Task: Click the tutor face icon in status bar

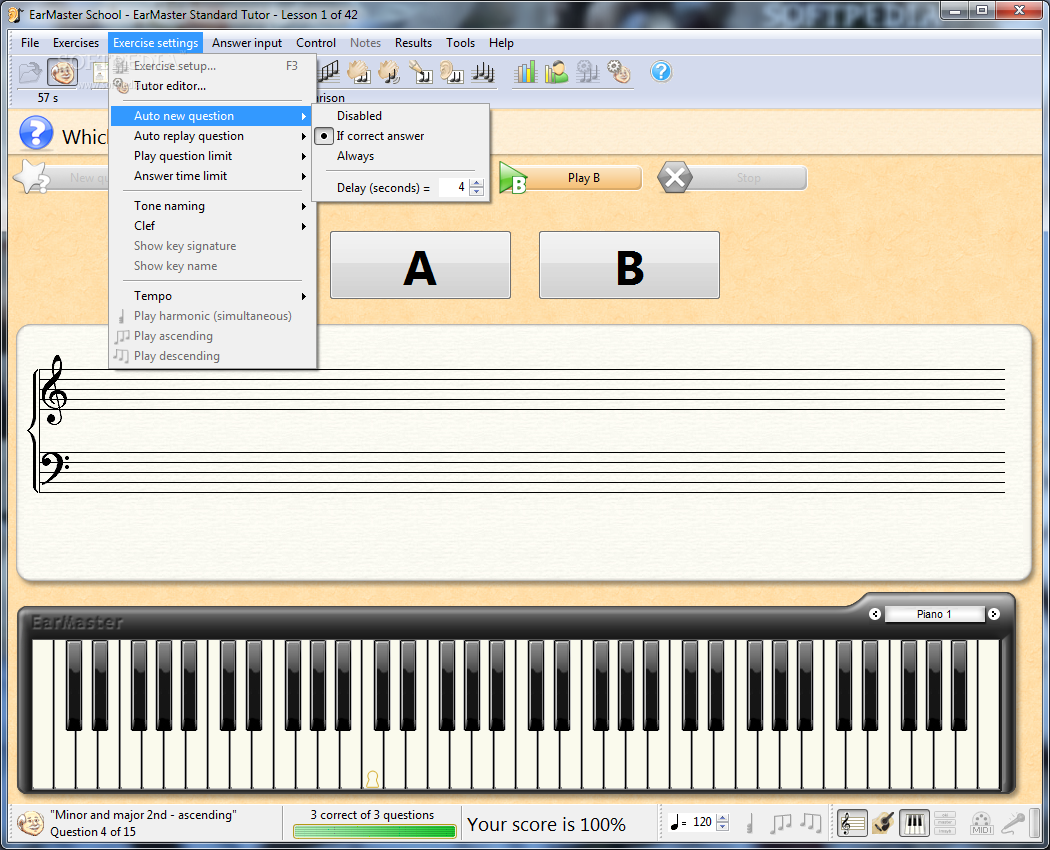Action: 30,823
